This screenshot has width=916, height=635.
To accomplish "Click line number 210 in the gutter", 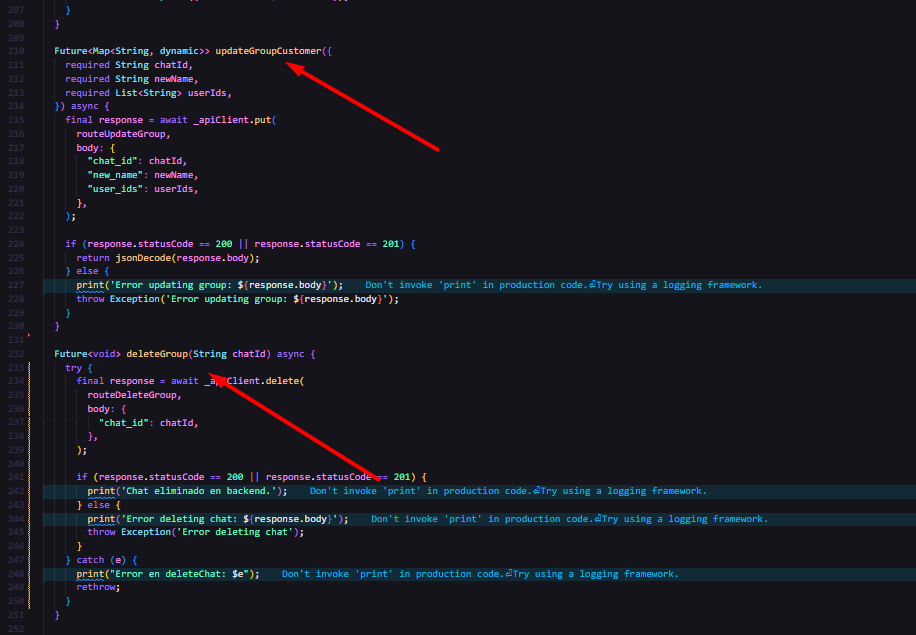I will tap(15, 51).
